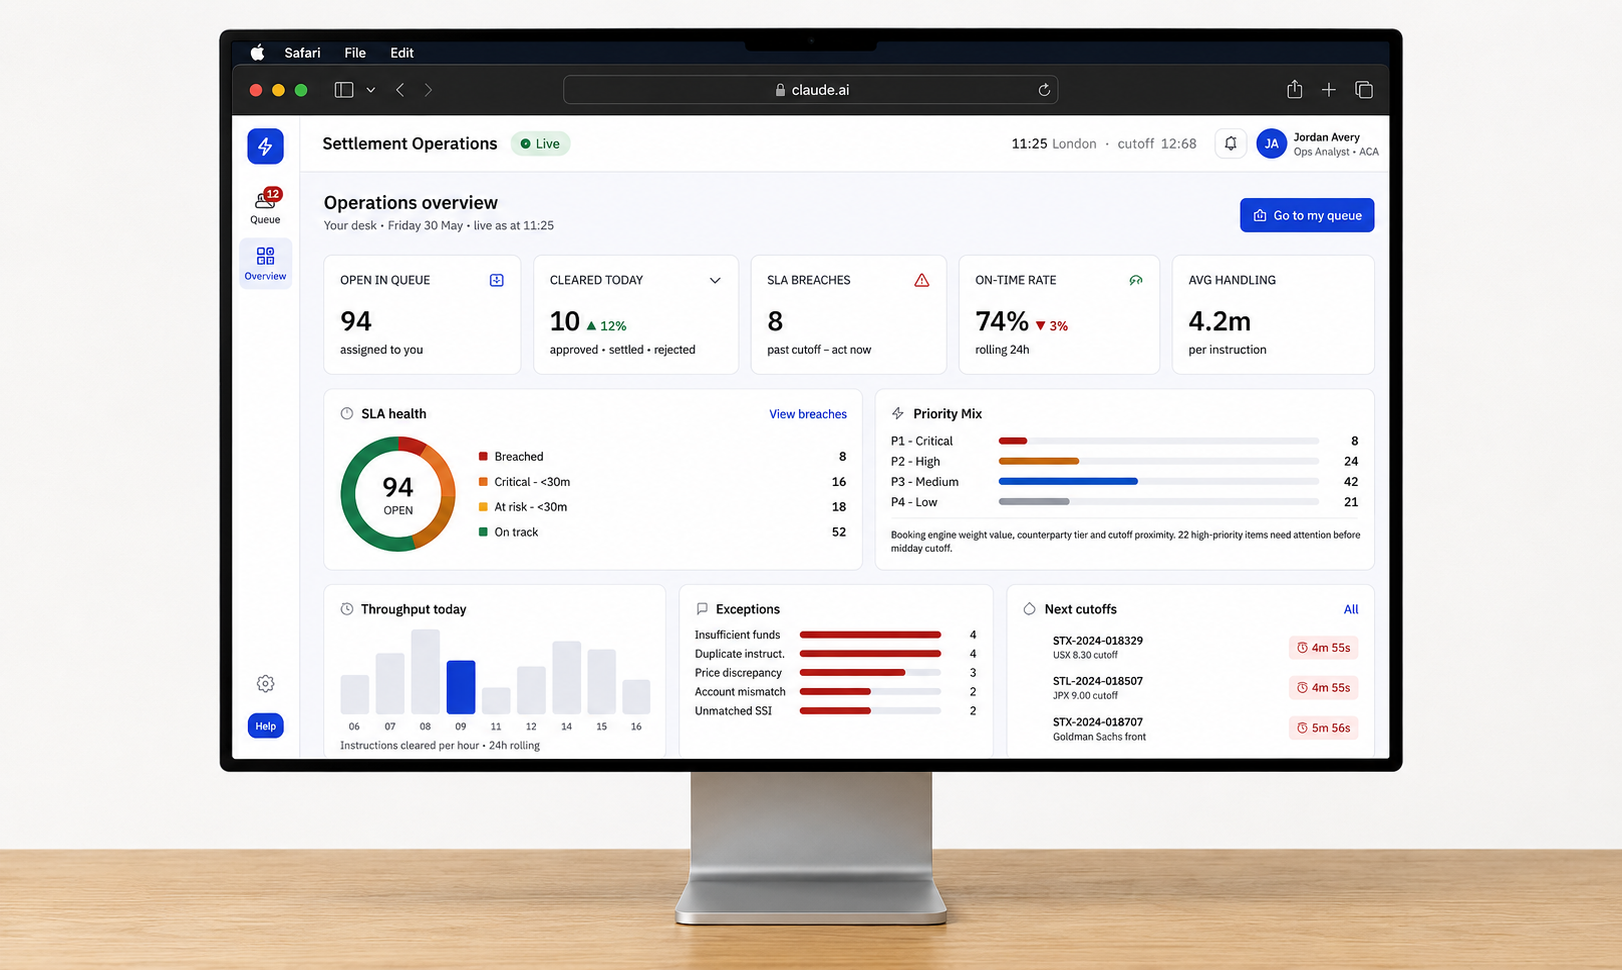The height and width of the screenshot is (970, 1622).
Task: Click the P3 - Medium priority bar
Action: pyautogui.click(x=1158, y=482)
